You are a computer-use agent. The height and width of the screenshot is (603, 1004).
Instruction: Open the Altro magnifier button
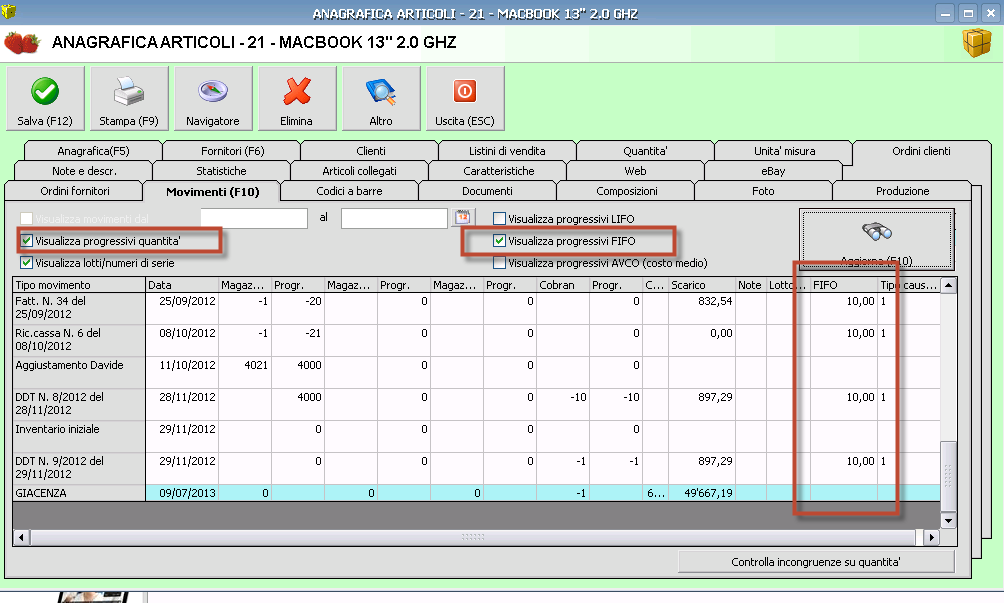[381, 99]
